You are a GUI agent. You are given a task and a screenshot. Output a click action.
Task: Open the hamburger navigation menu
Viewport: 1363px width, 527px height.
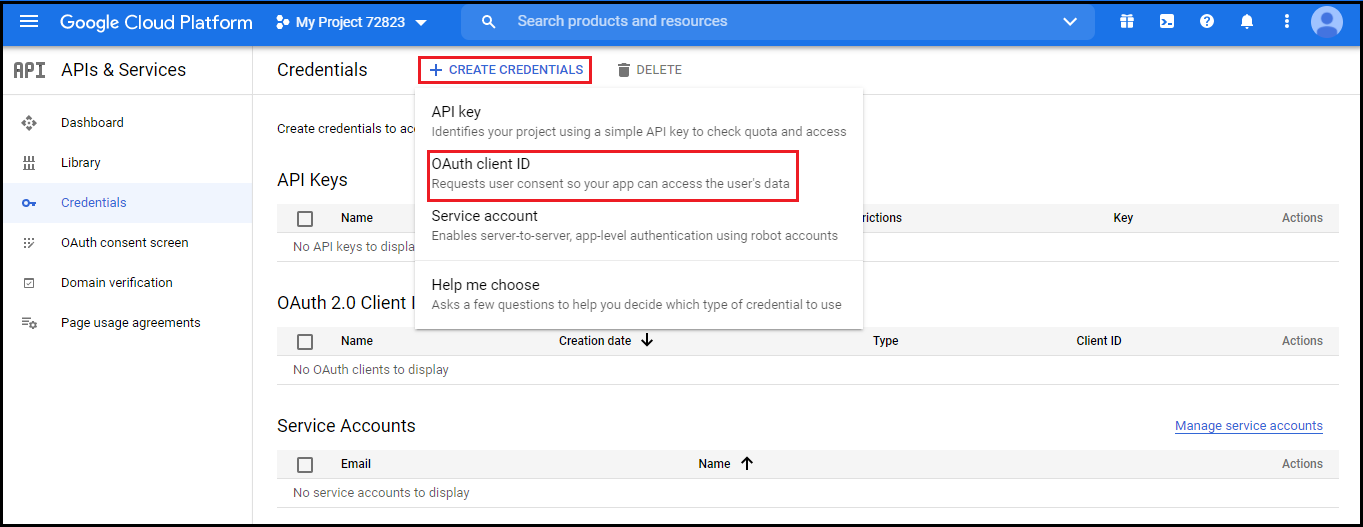(x=29, y=22)
